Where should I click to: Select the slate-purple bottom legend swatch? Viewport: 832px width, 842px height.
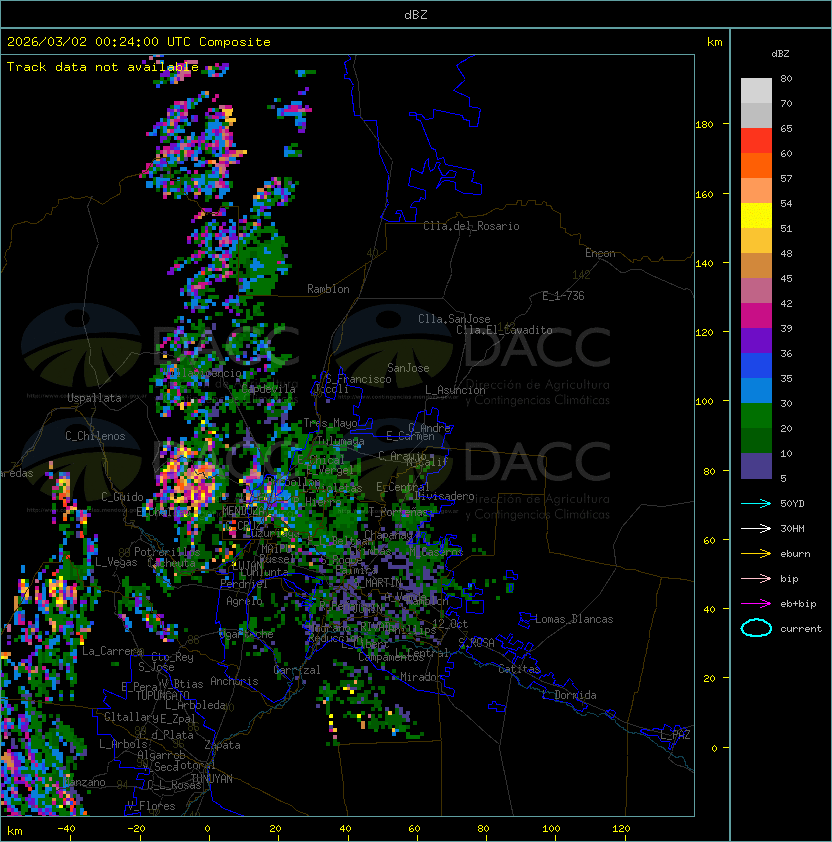(x=756, y=466)
